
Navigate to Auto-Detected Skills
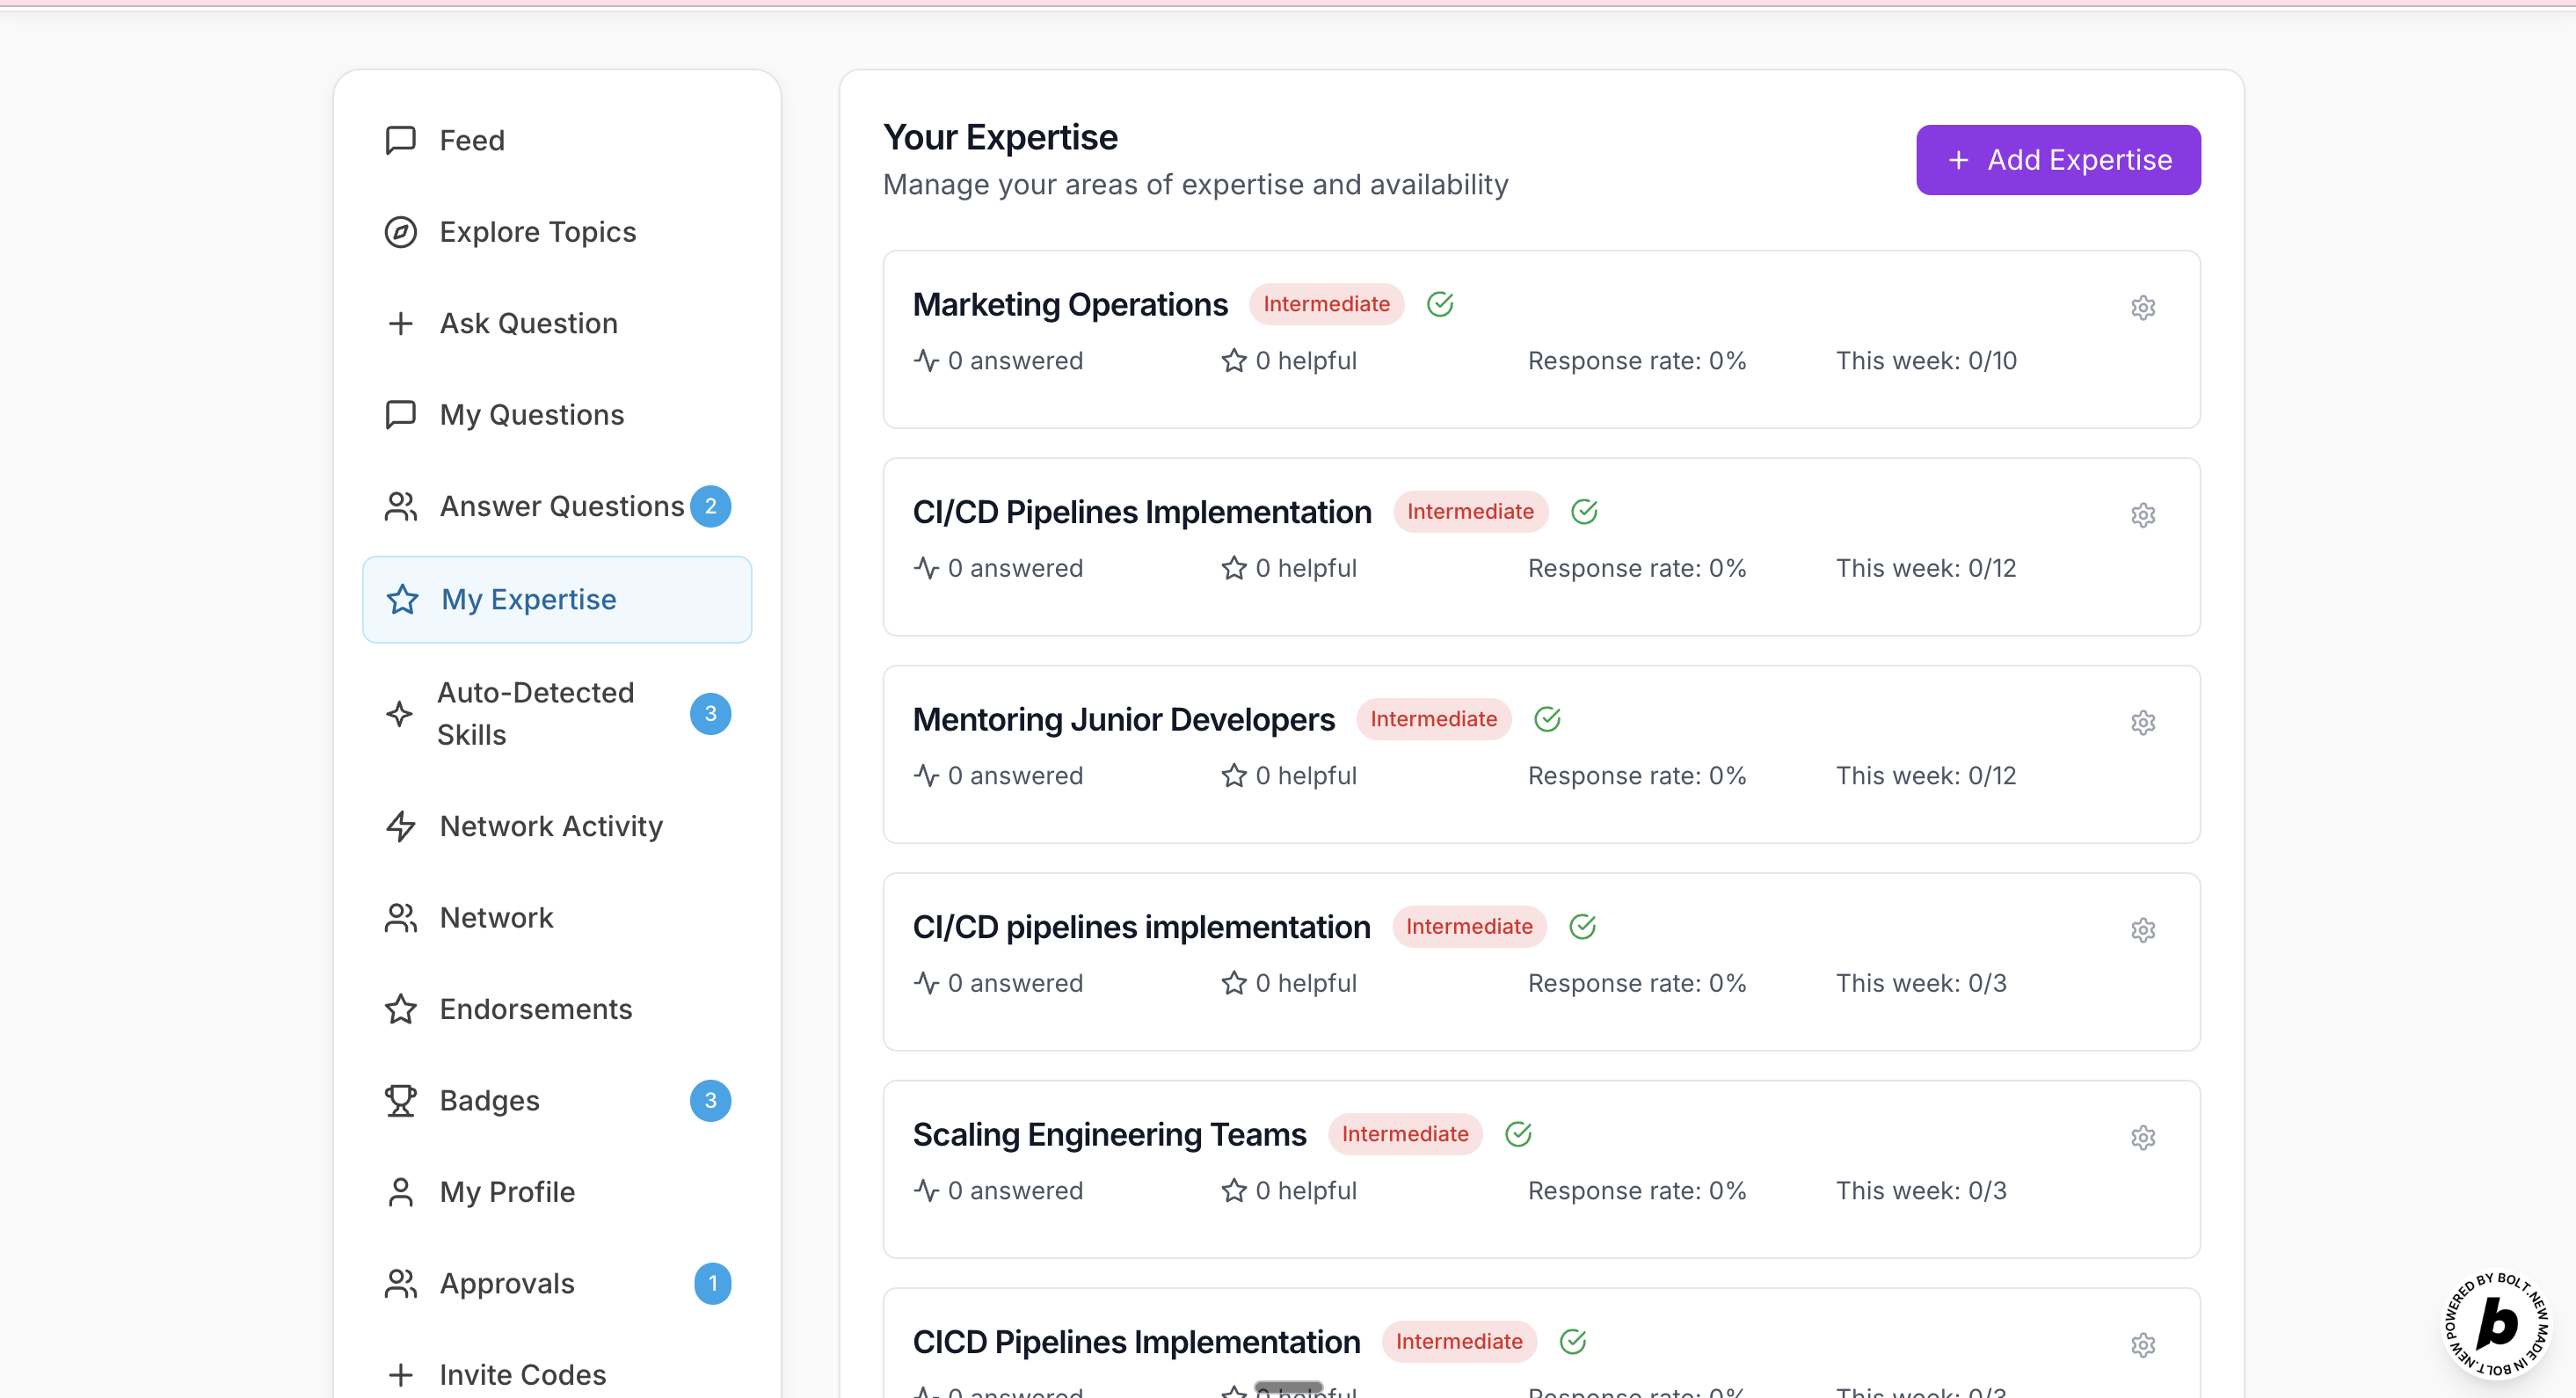535,714
